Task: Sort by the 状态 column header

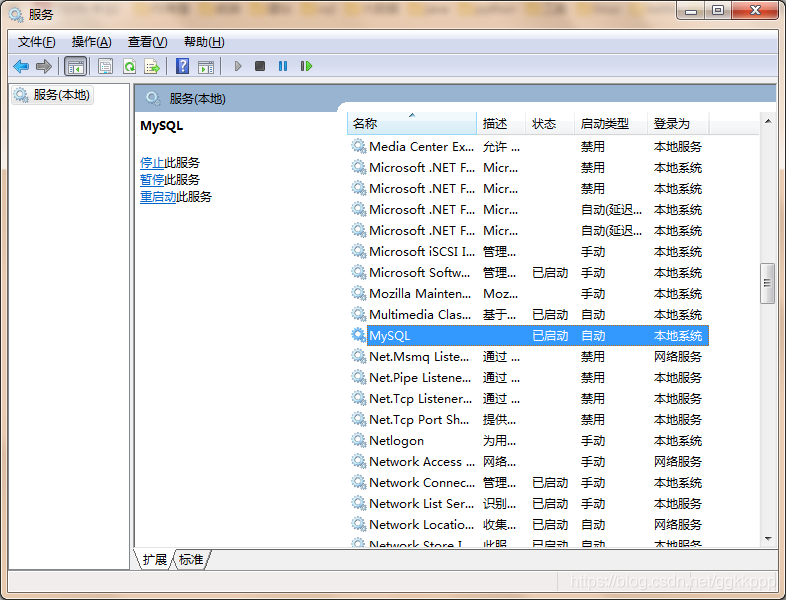Action: click(x=549, y=123)
